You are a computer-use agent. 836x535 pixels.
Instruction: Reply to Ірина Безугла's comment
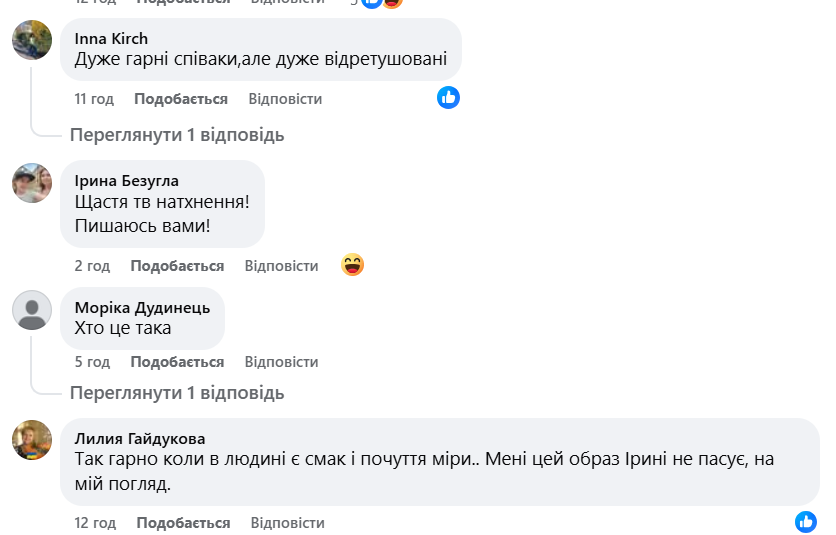tap(281, 266)
